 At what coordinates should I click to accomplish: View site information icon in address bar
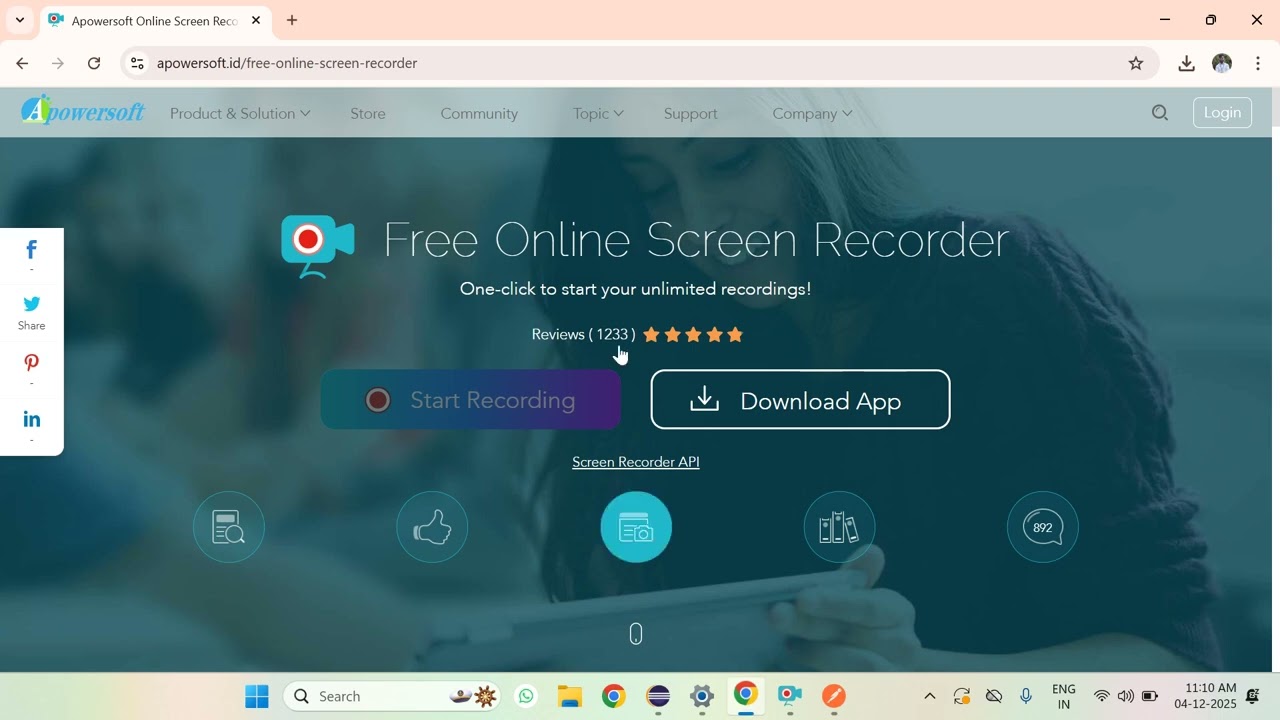click(x=138, y=63)
